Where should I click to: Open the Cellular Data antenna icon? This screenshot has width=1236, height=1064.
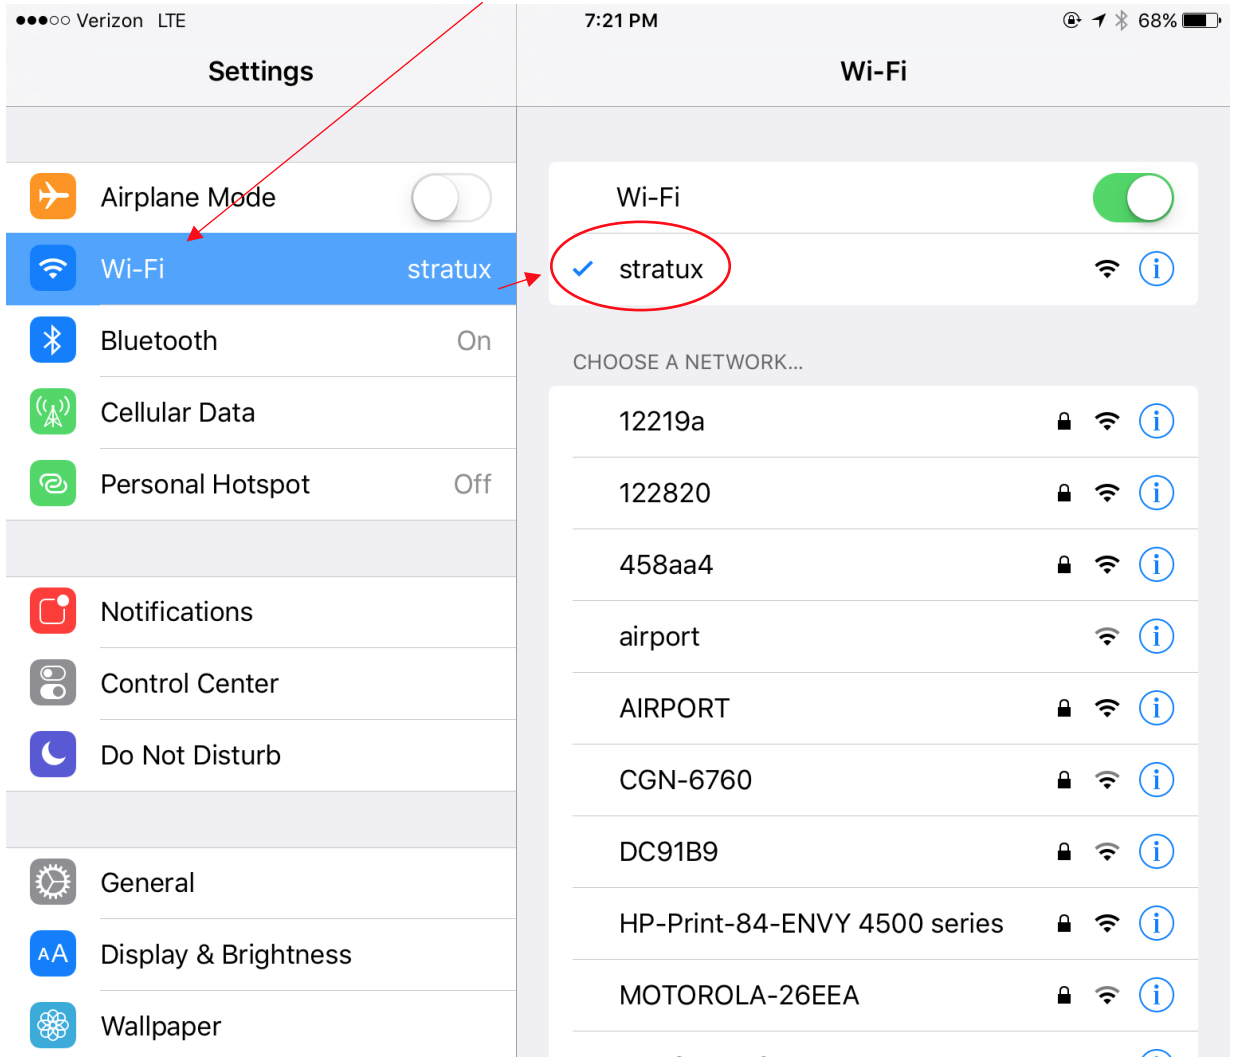click(x=53, y=412)
